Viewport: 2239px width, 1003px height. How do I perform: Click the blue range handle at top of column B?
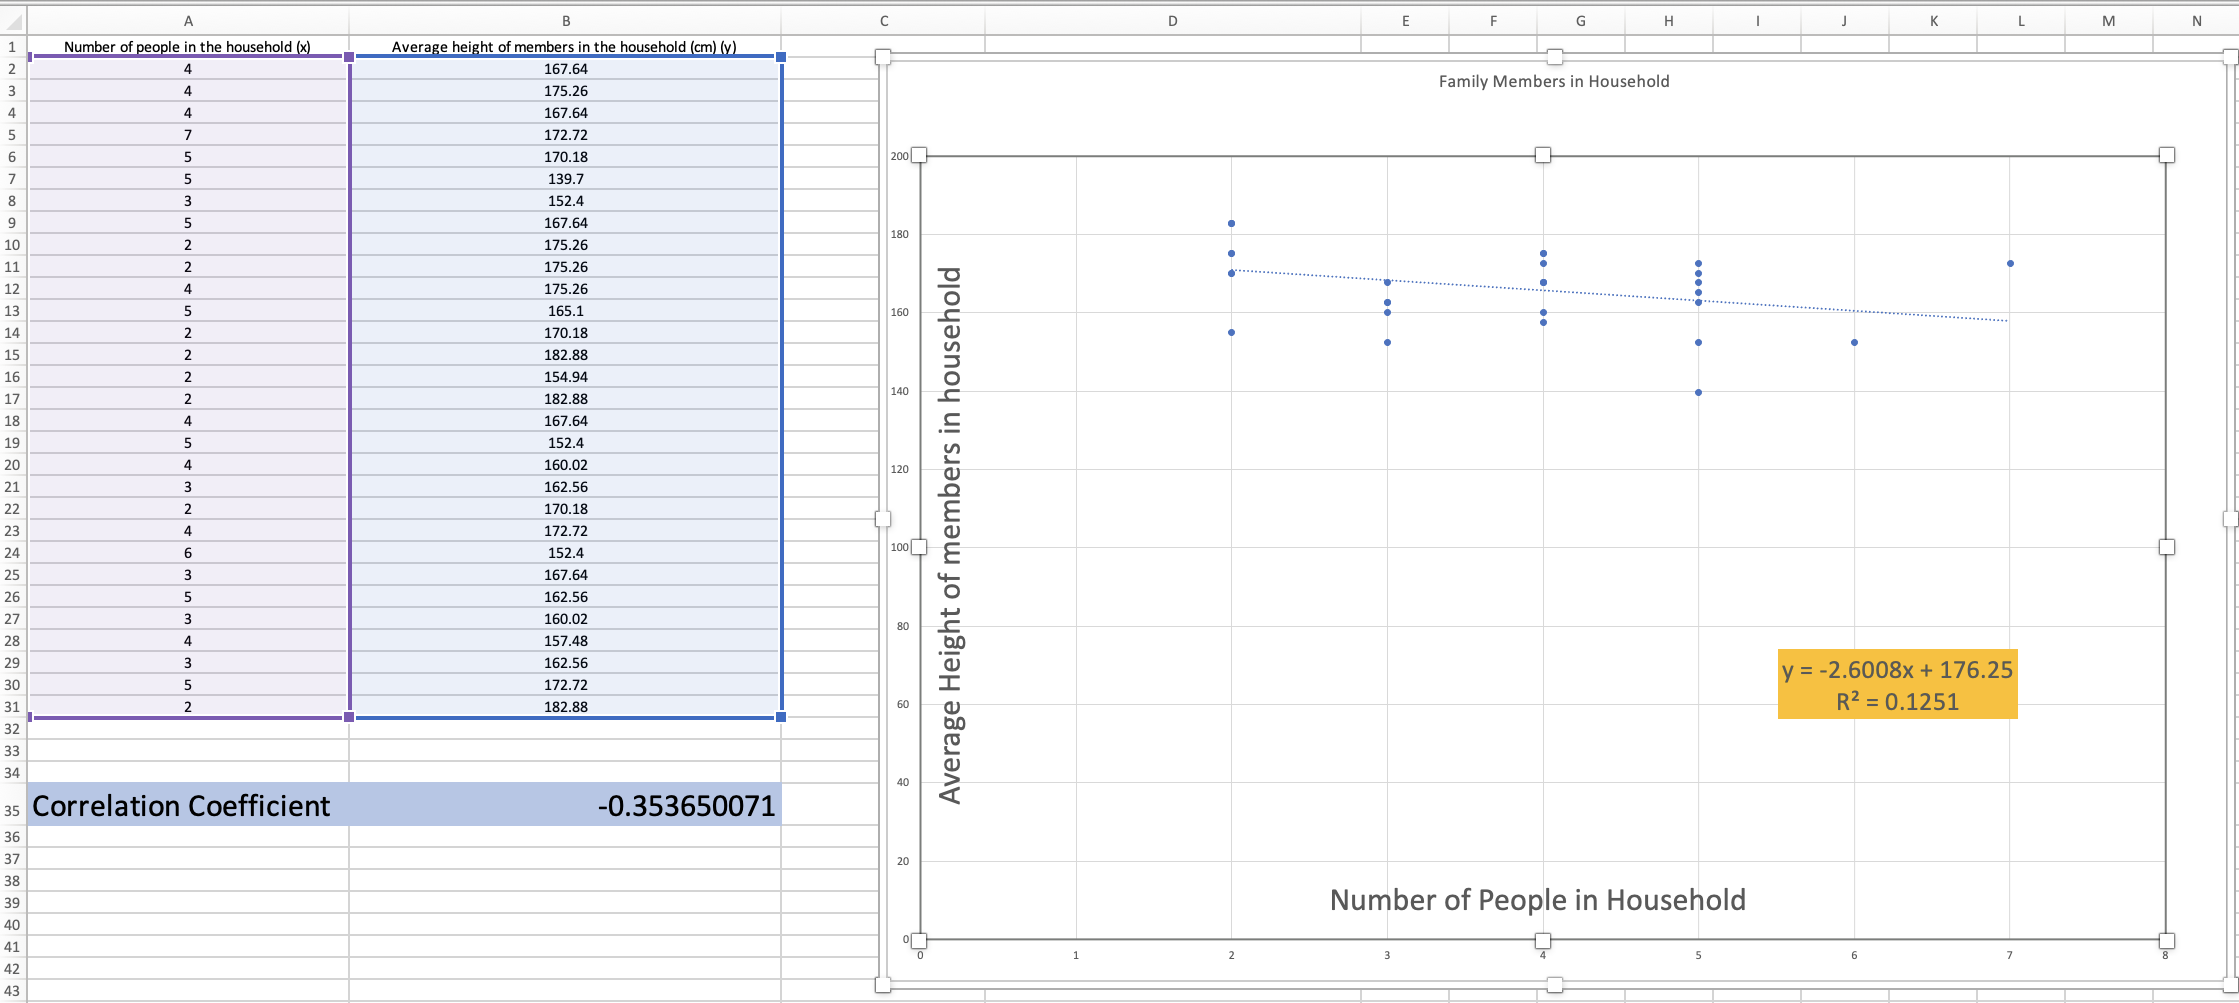tap(781, 57)
